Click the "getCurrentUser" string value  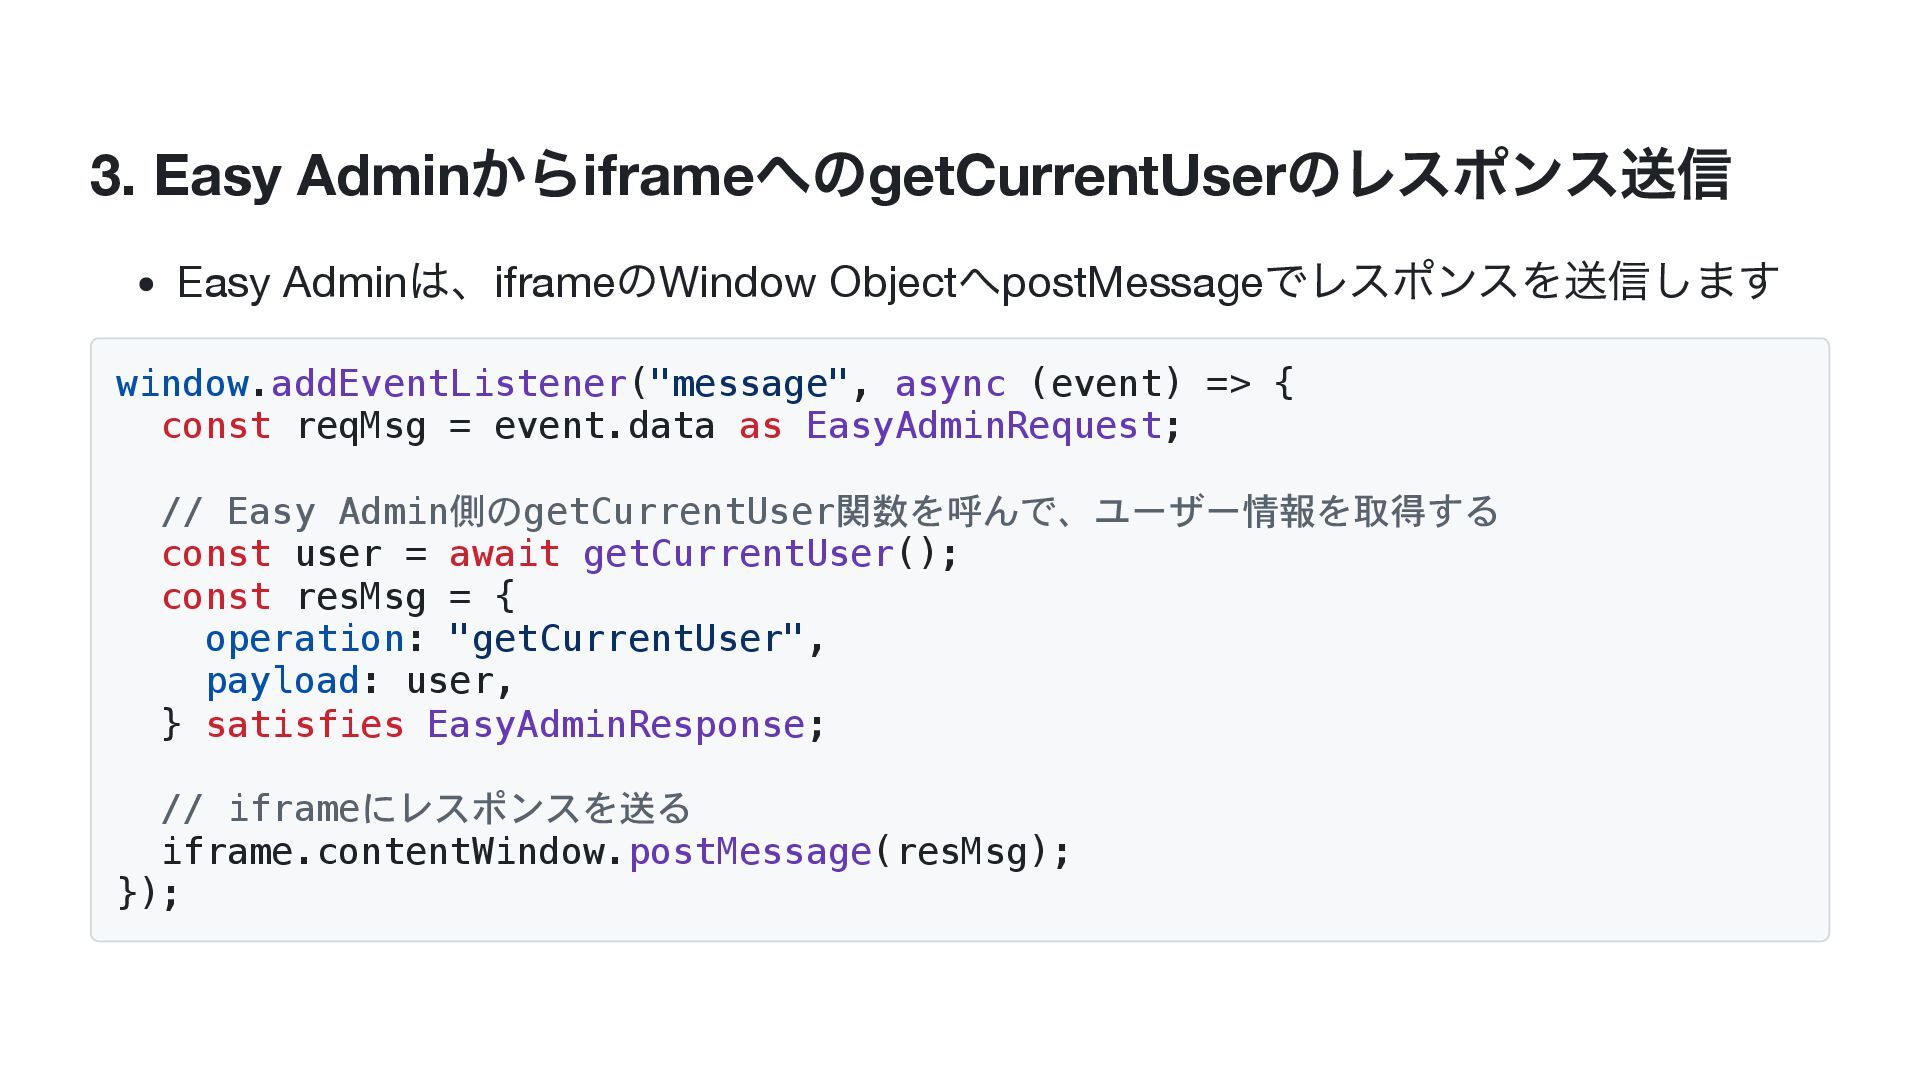626,639
